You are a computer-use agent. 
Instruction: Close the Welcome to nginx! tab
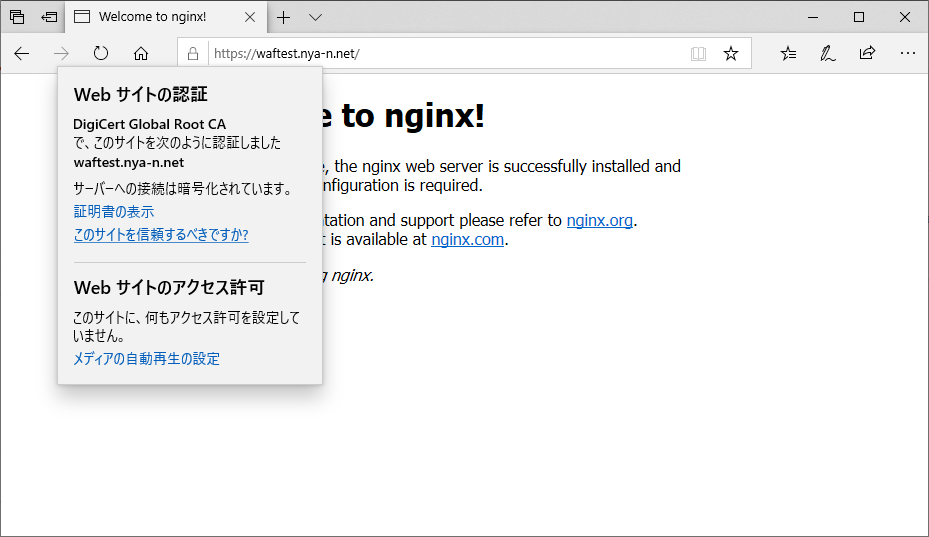(250, 17)
